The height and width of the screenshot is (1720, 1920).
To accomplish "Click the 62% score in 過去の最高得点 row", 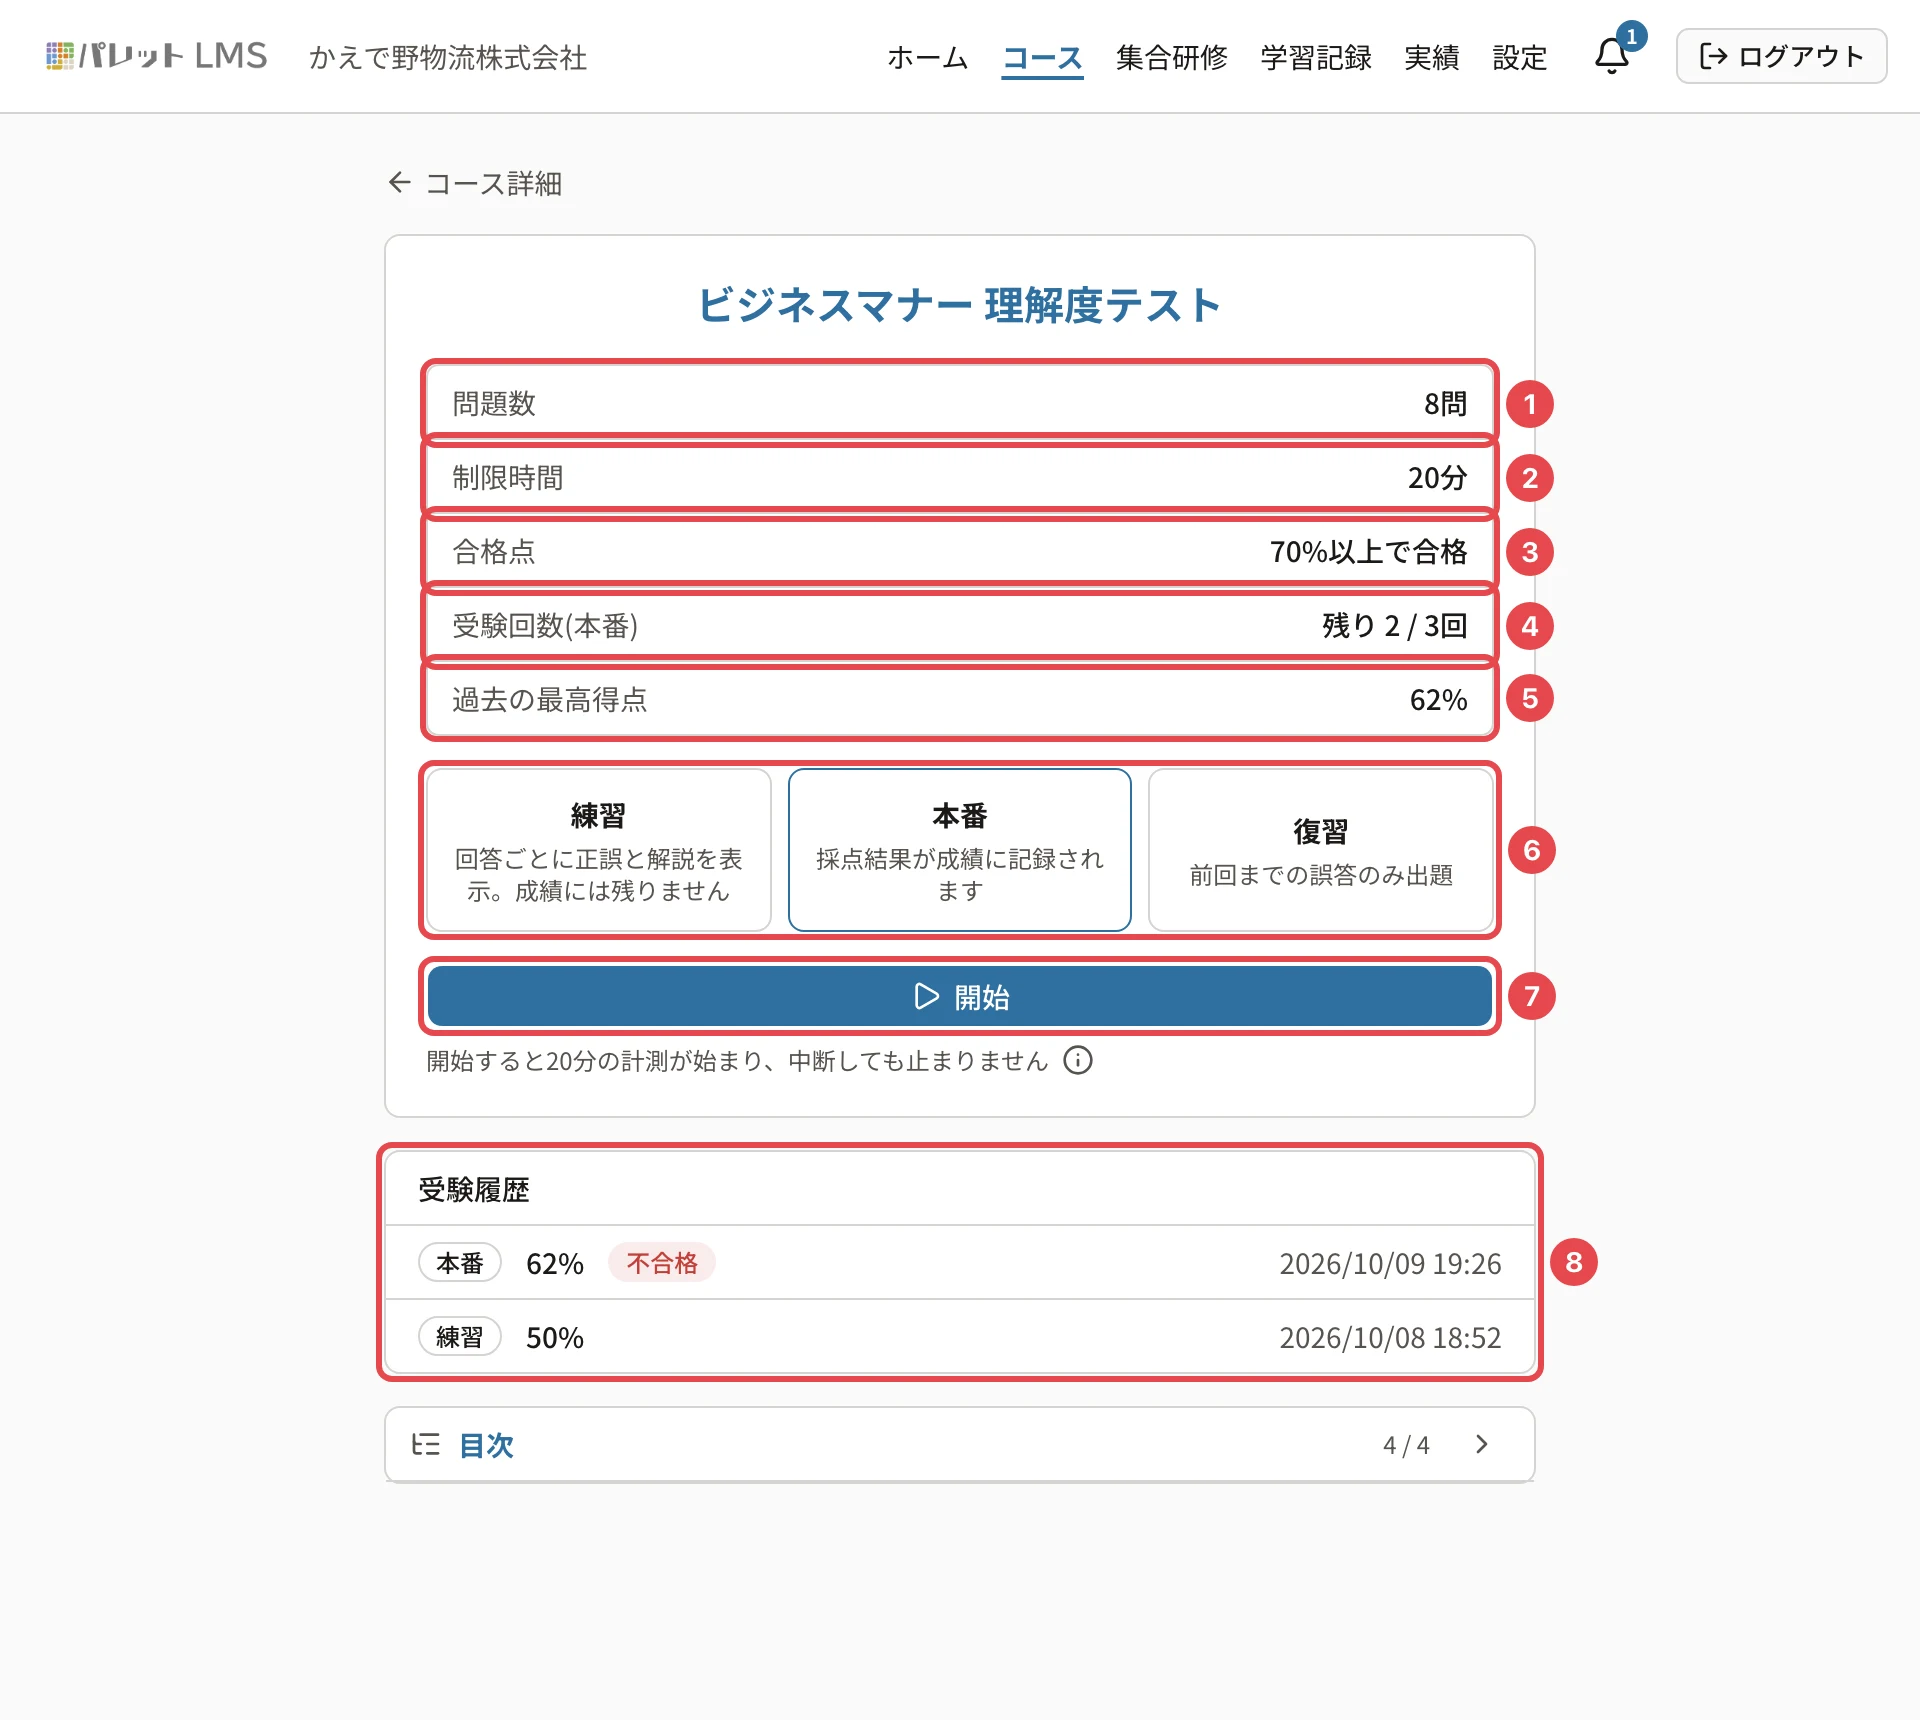I will (x=1438, y=699).
